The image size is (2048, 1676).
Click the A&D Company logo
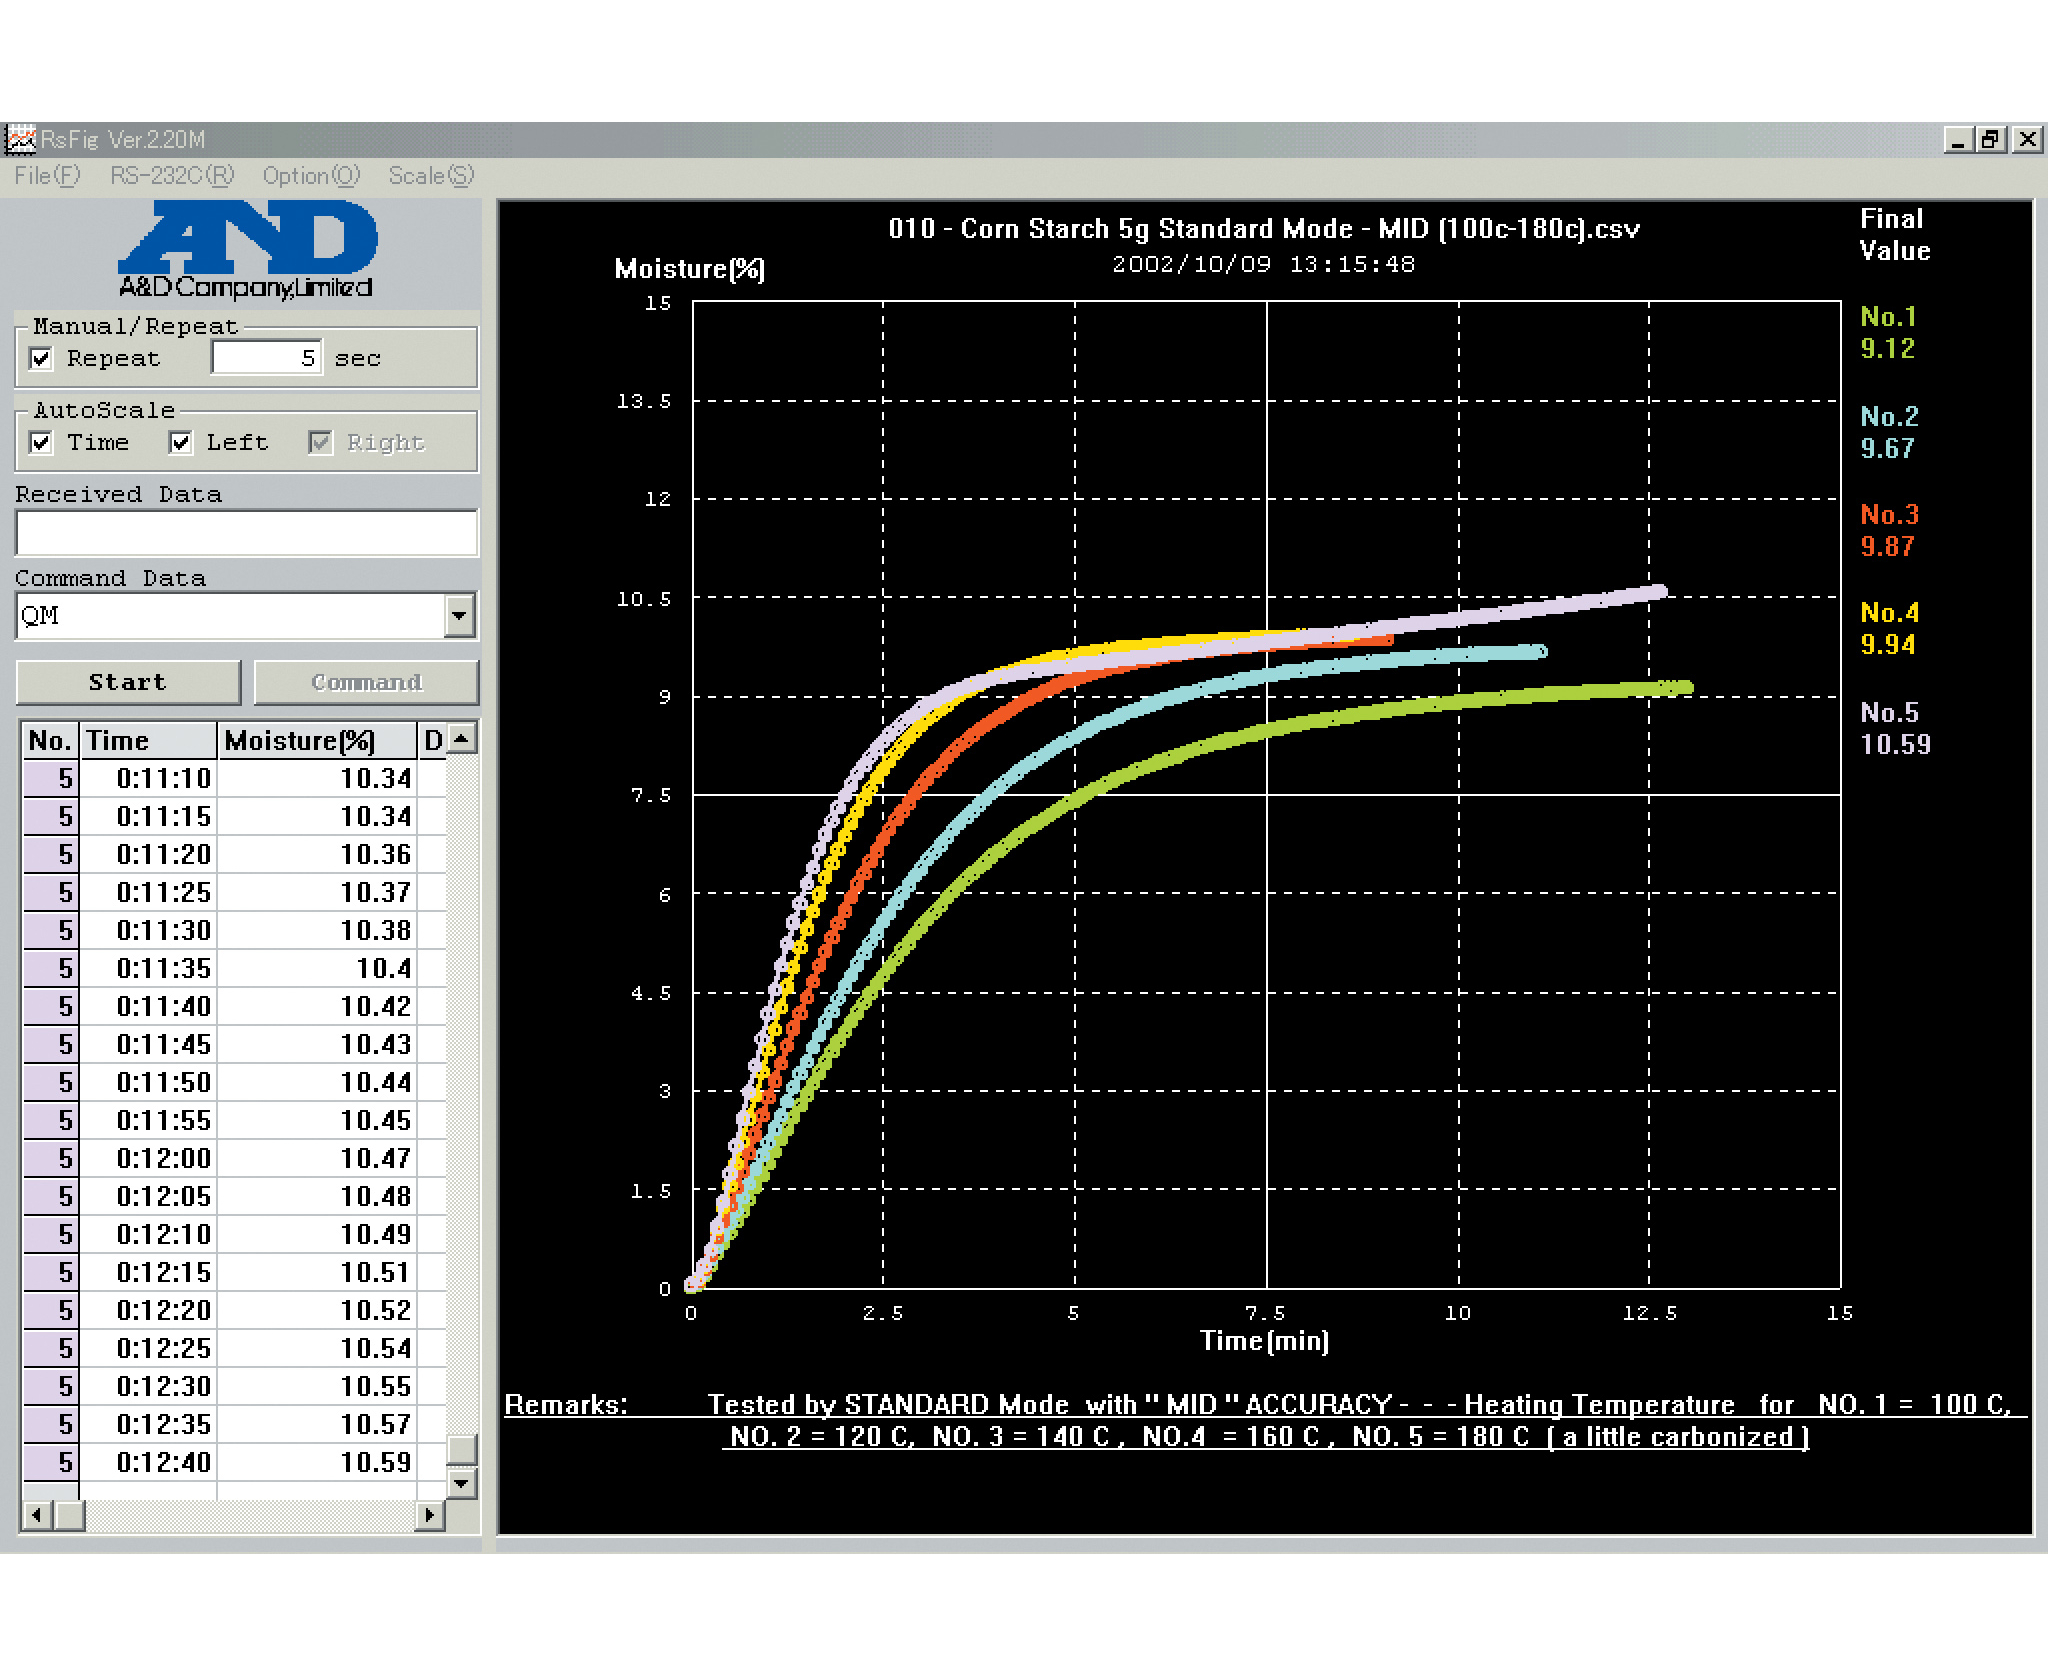coord(247,250)
